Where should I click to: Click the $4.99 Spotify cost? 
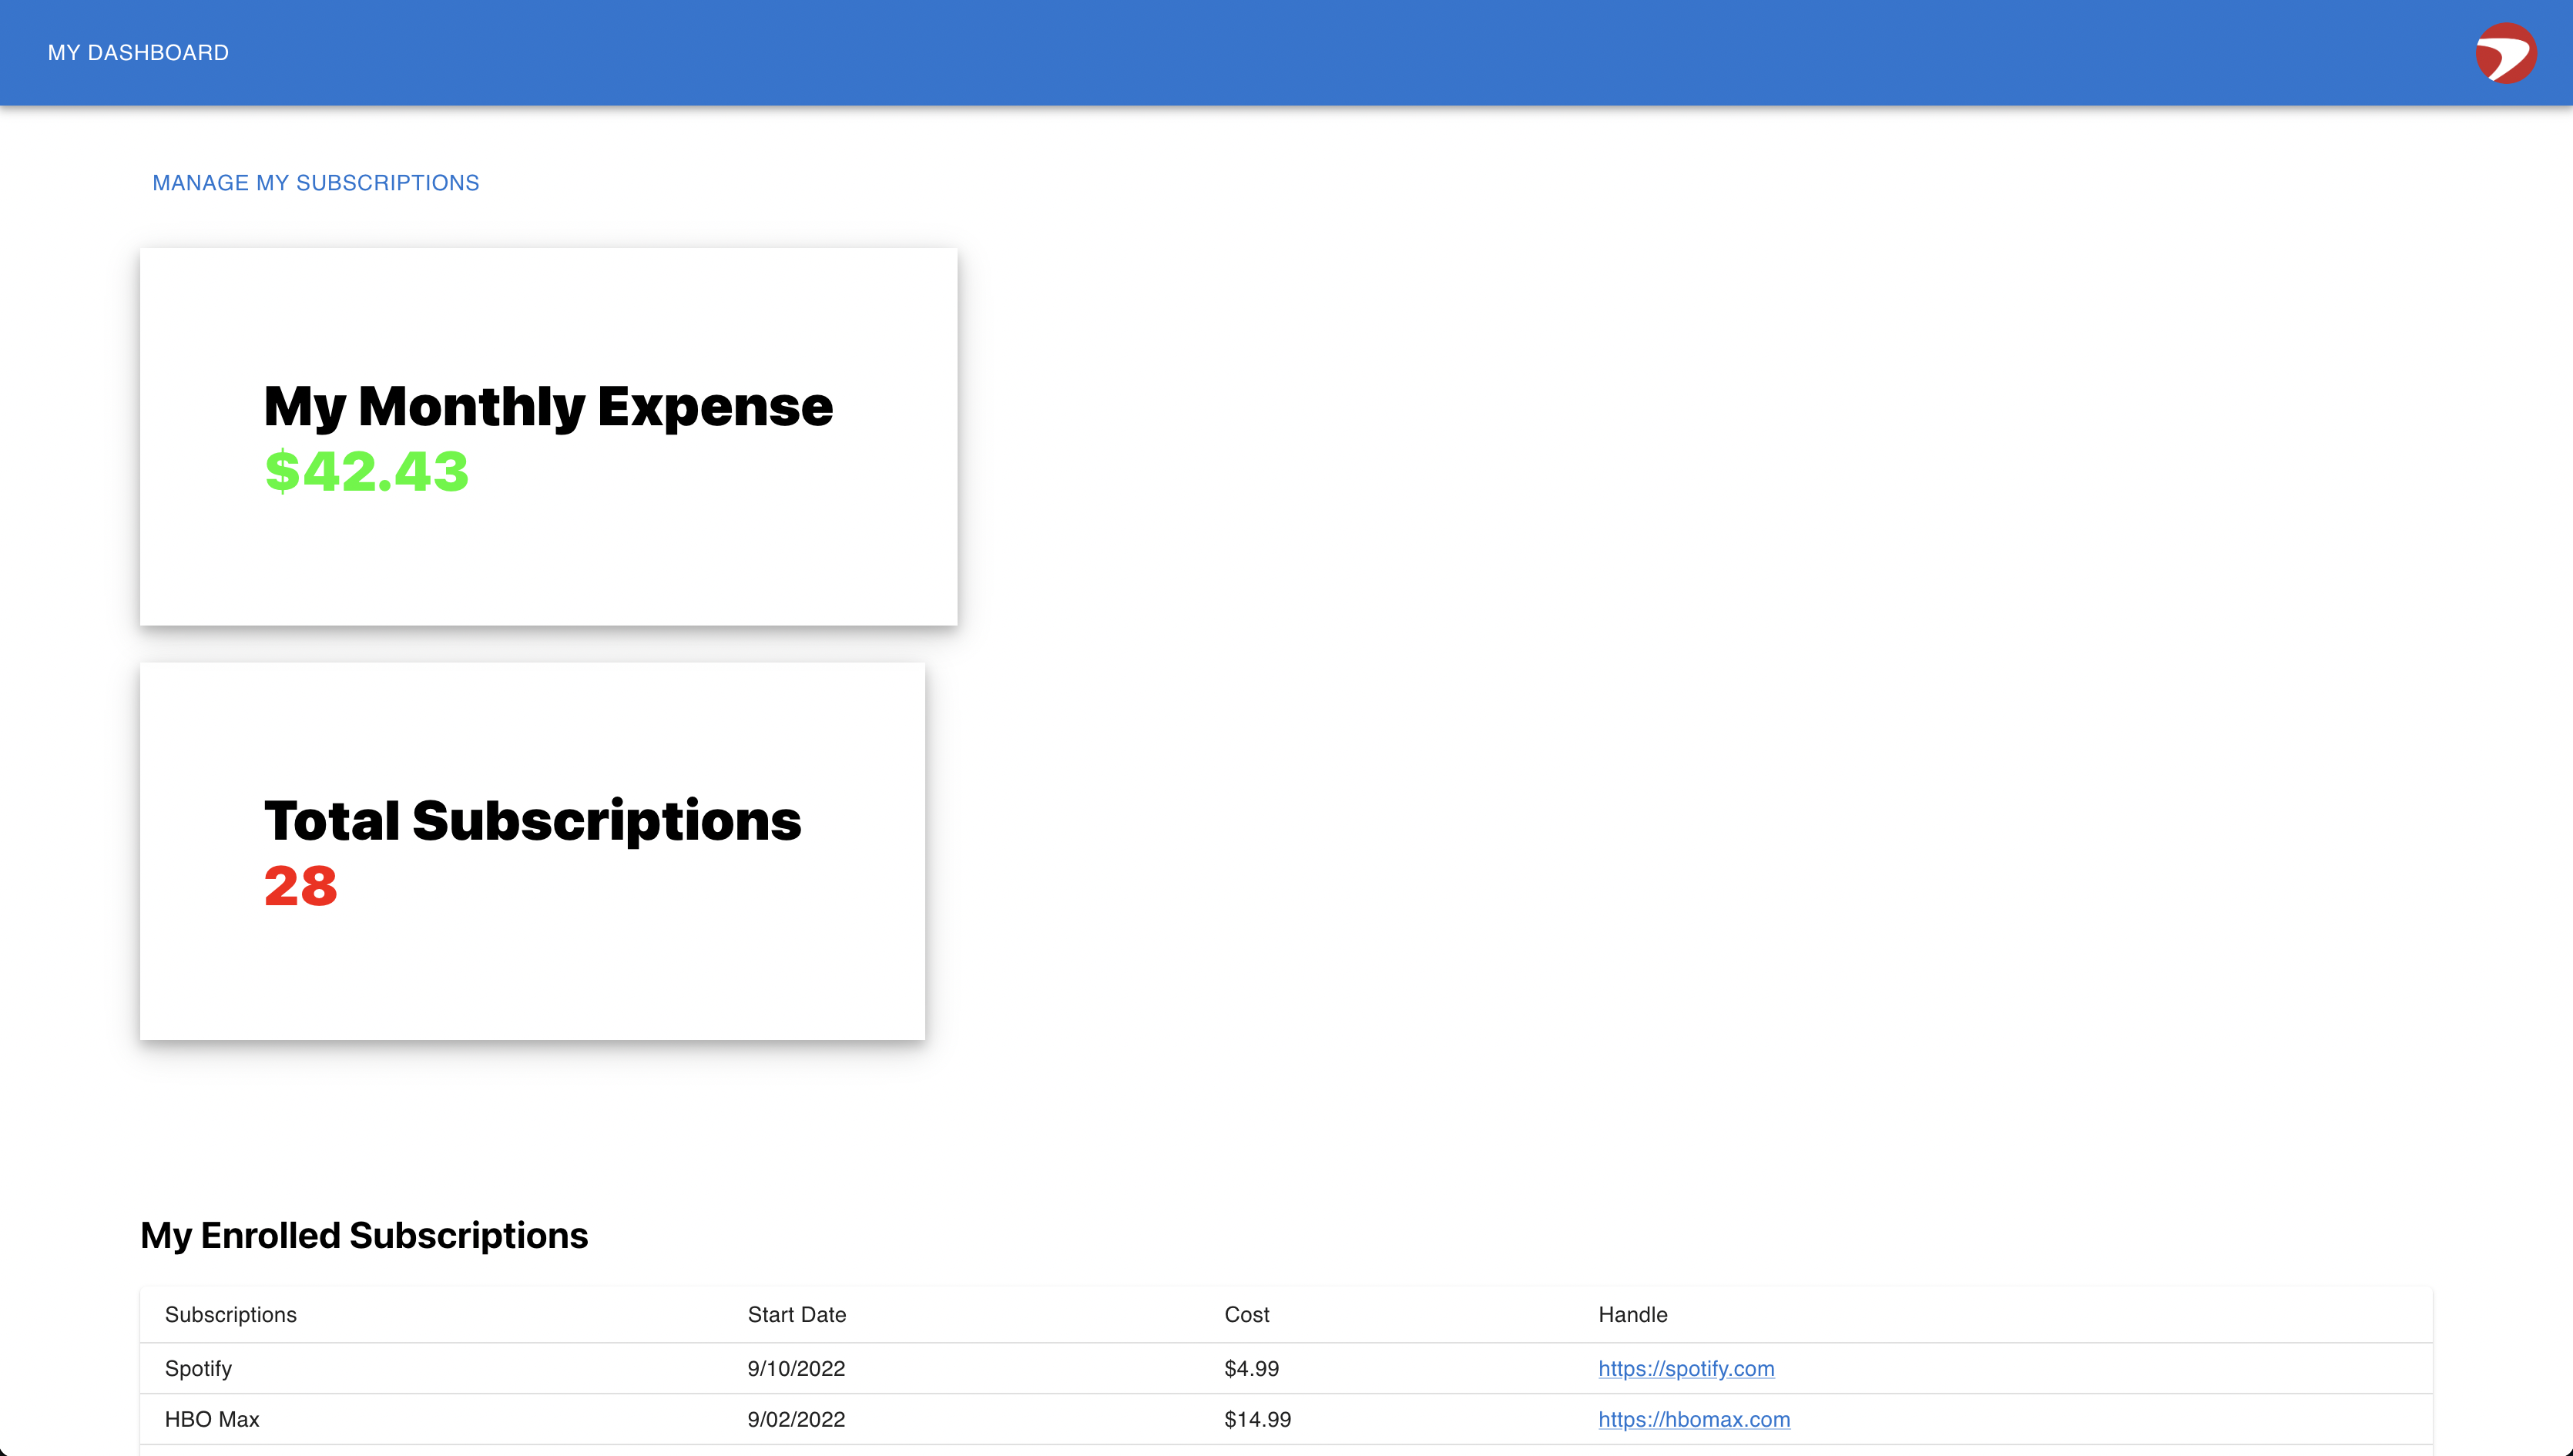coord(1251,1368)
